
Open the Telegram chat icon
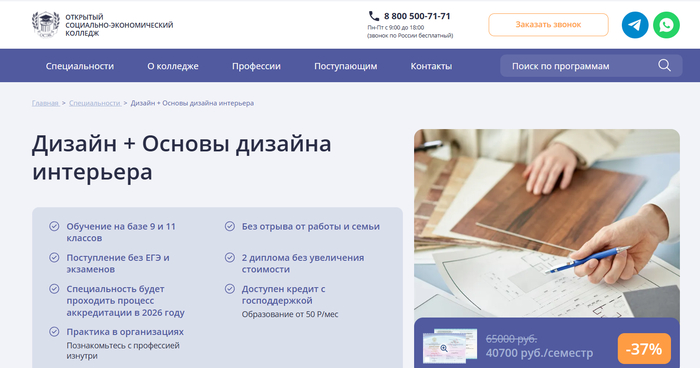[635, 25]
